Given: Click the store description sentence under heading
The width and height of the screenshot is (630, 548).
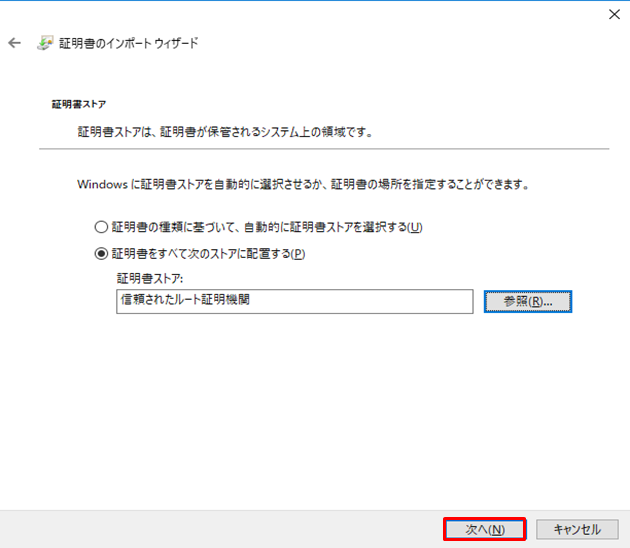Looking at the screenshot, I should point(227,131).
